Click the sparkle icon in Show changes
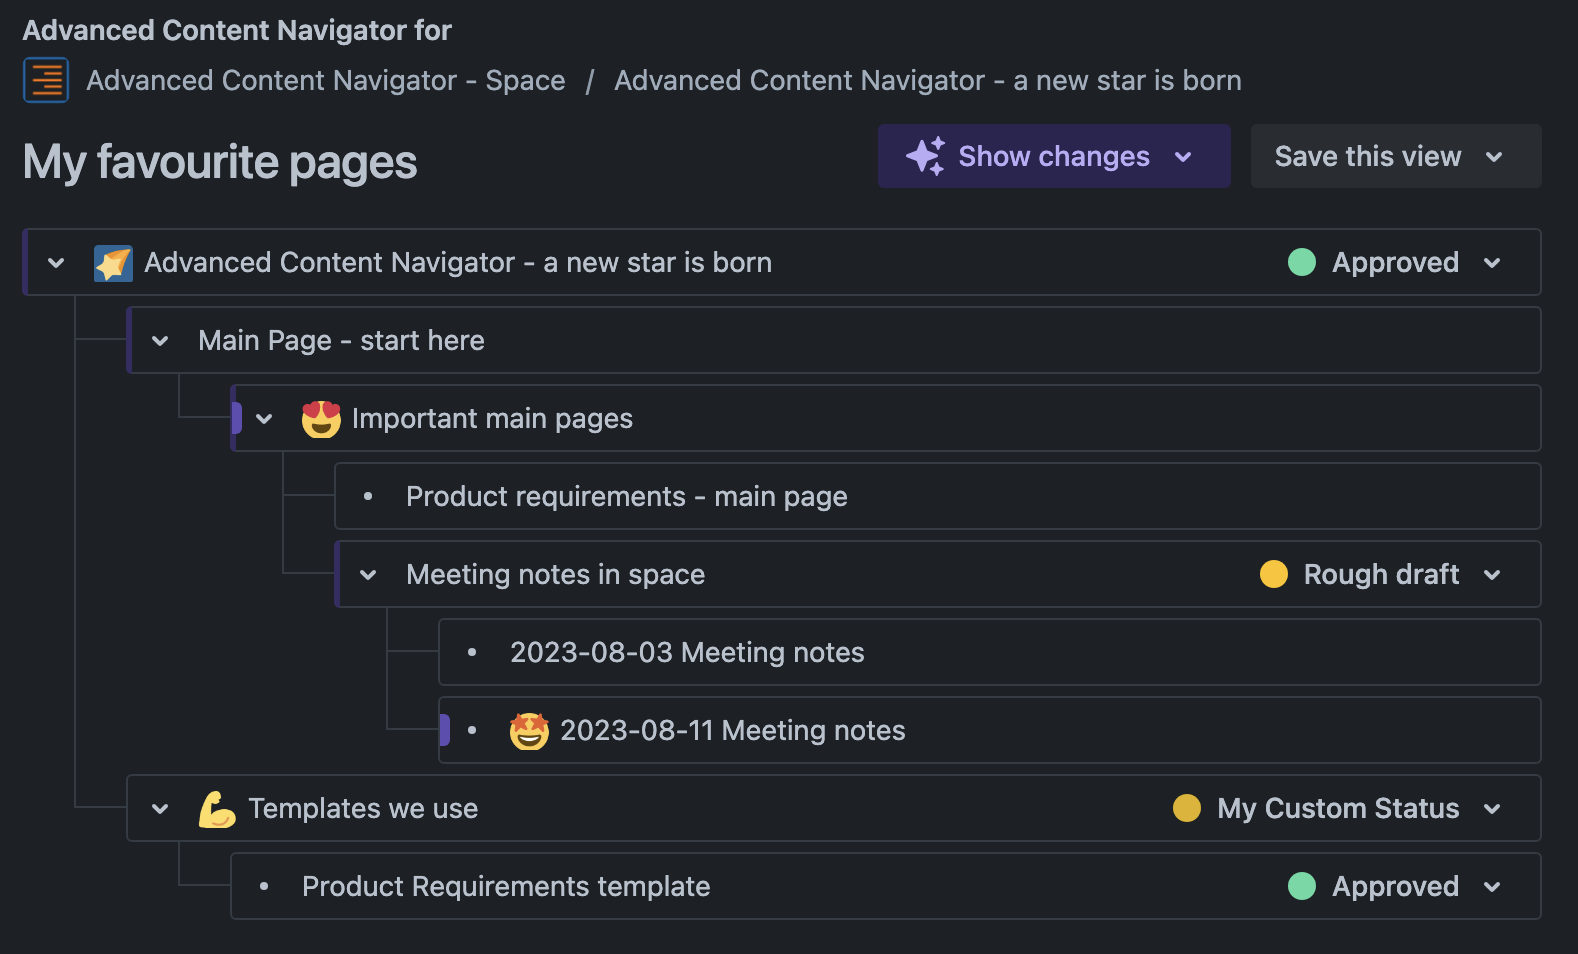The width and height of the screenshot is (1578, 954). pyautogui.click(x=925, y=157)
